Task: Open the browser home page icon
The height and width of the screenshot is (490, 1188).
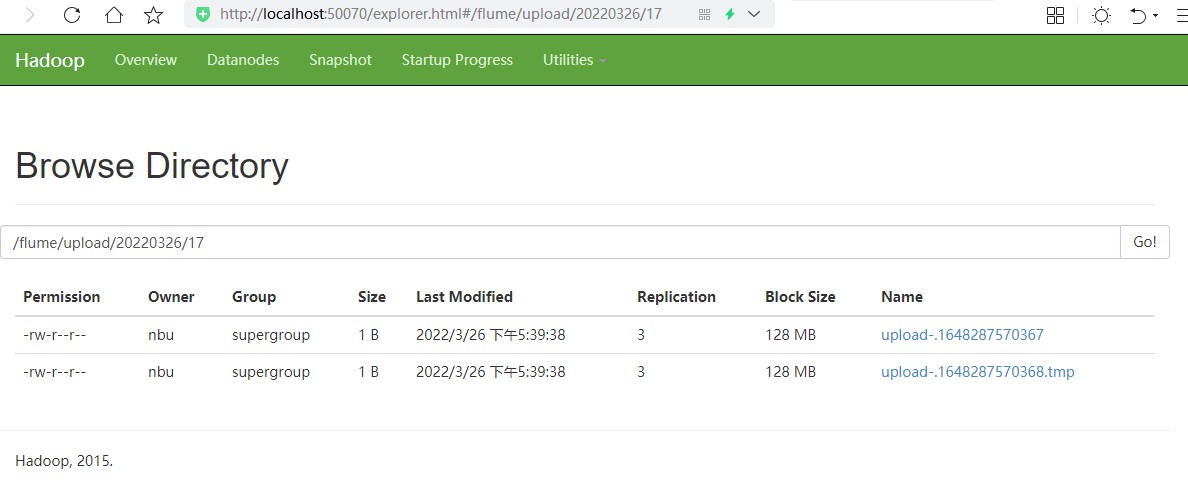Action: pyautogui.click(x=114, y=14)
